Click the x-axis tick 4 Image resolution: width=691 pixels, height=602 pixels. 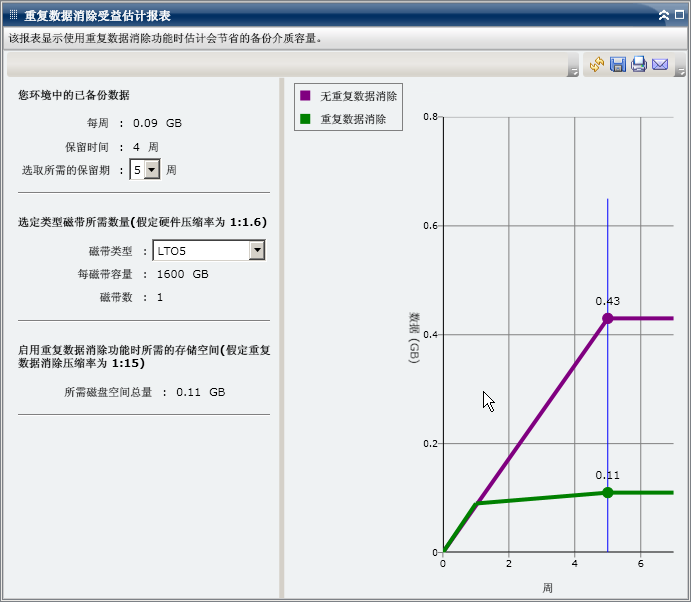click(575, 563)
